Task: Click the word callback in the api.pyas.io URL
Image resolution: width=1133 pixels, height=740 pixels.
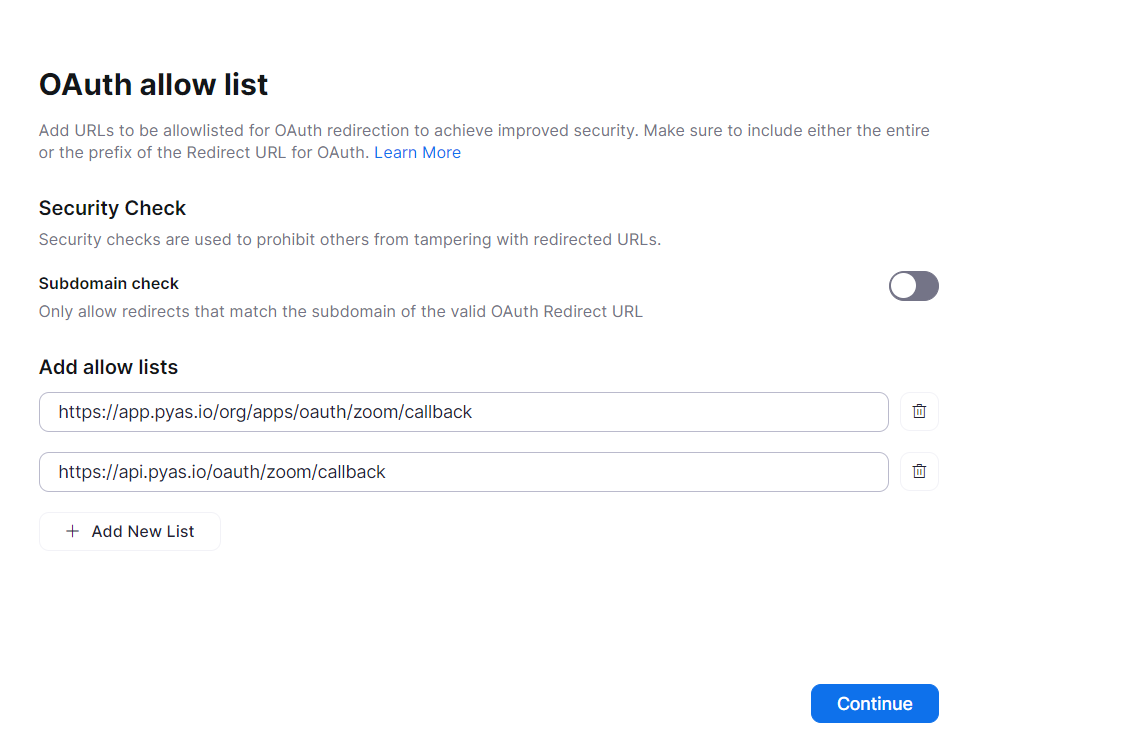Action: click(x=351, y=472)
